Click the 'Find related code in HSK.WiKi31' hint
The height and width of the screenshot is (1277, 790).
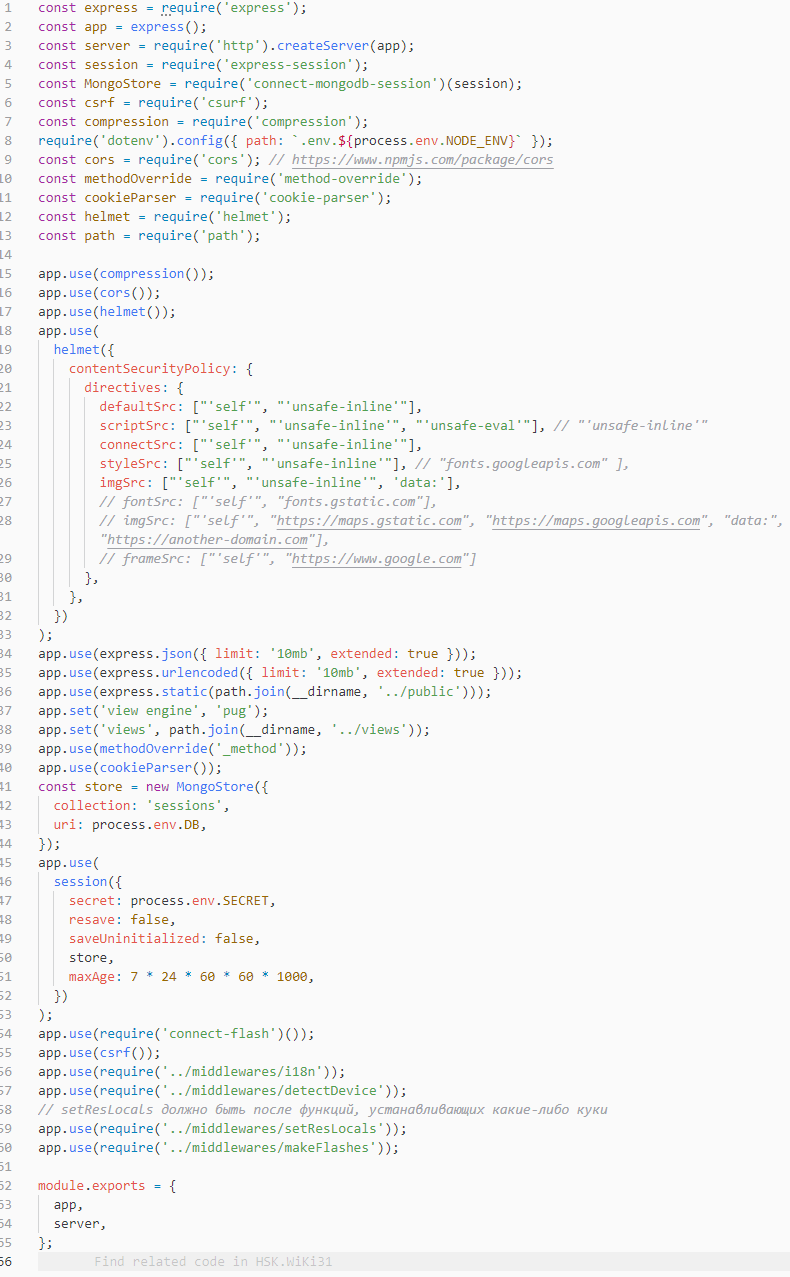(x=213, y=1262)
